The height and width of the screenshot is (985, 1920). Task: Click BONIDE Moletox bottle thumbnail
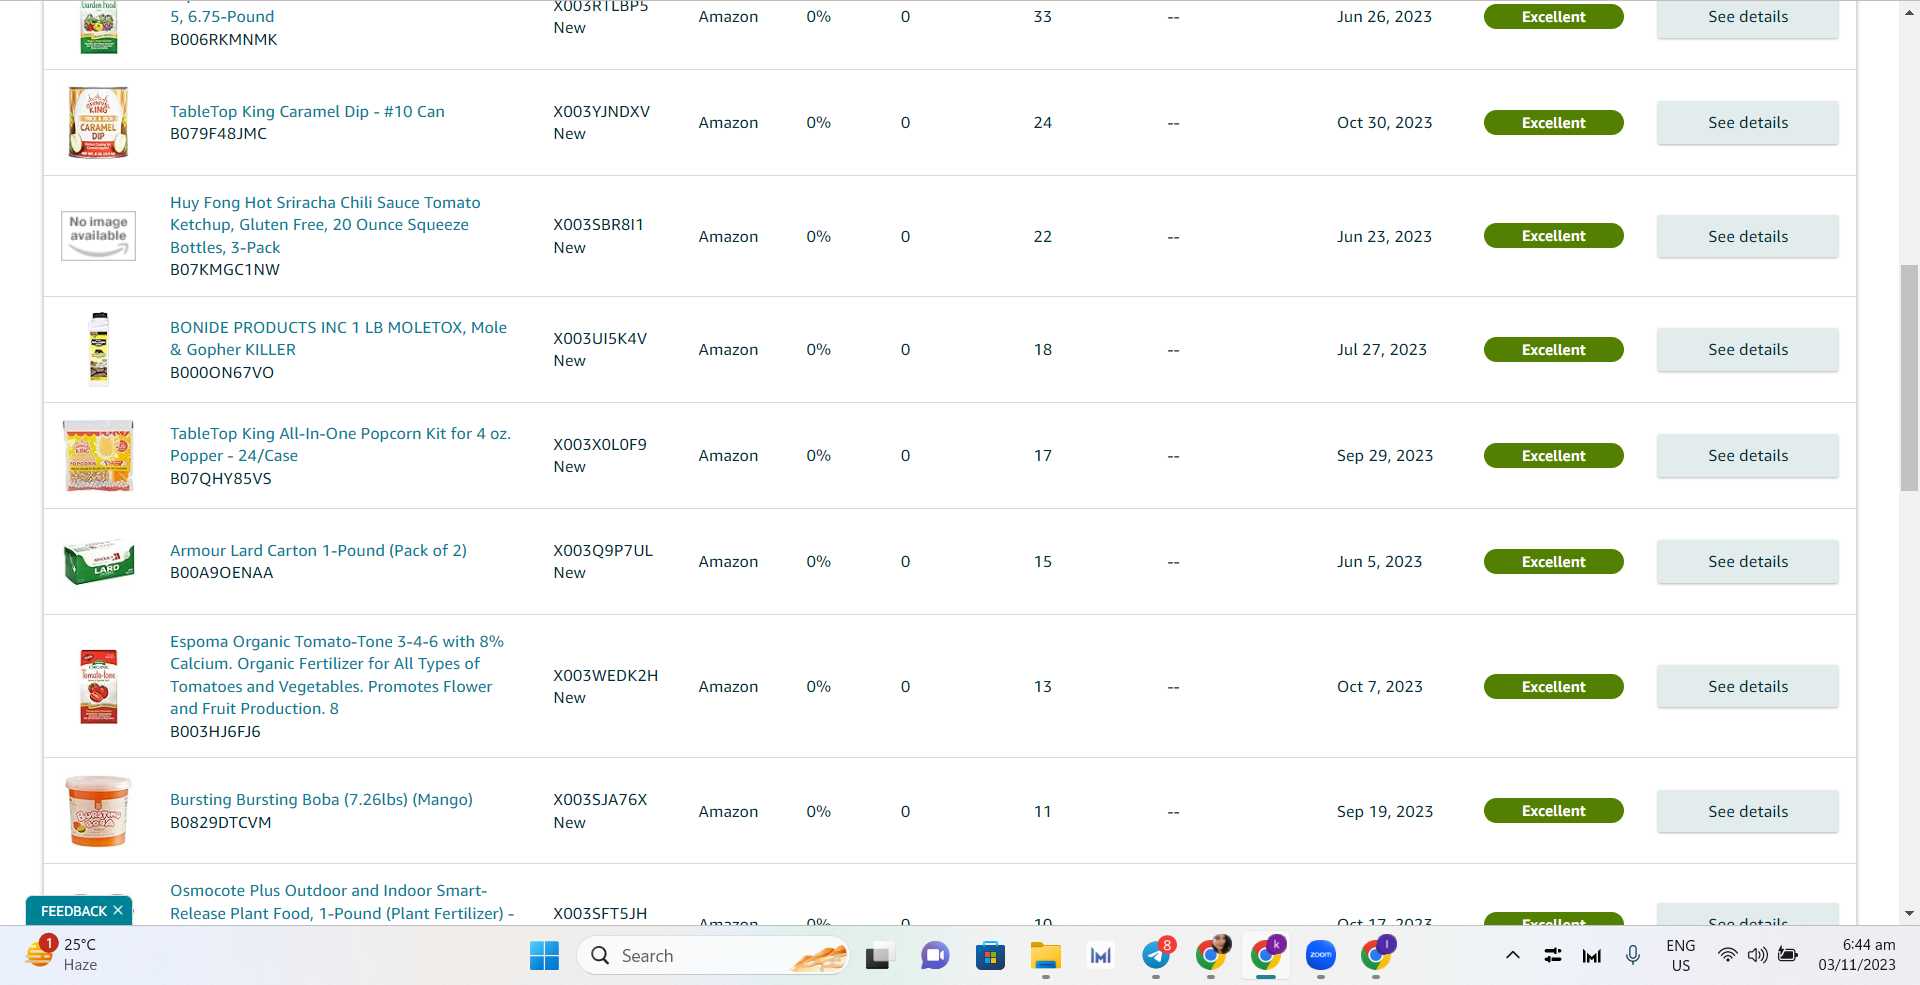(98, 349)
